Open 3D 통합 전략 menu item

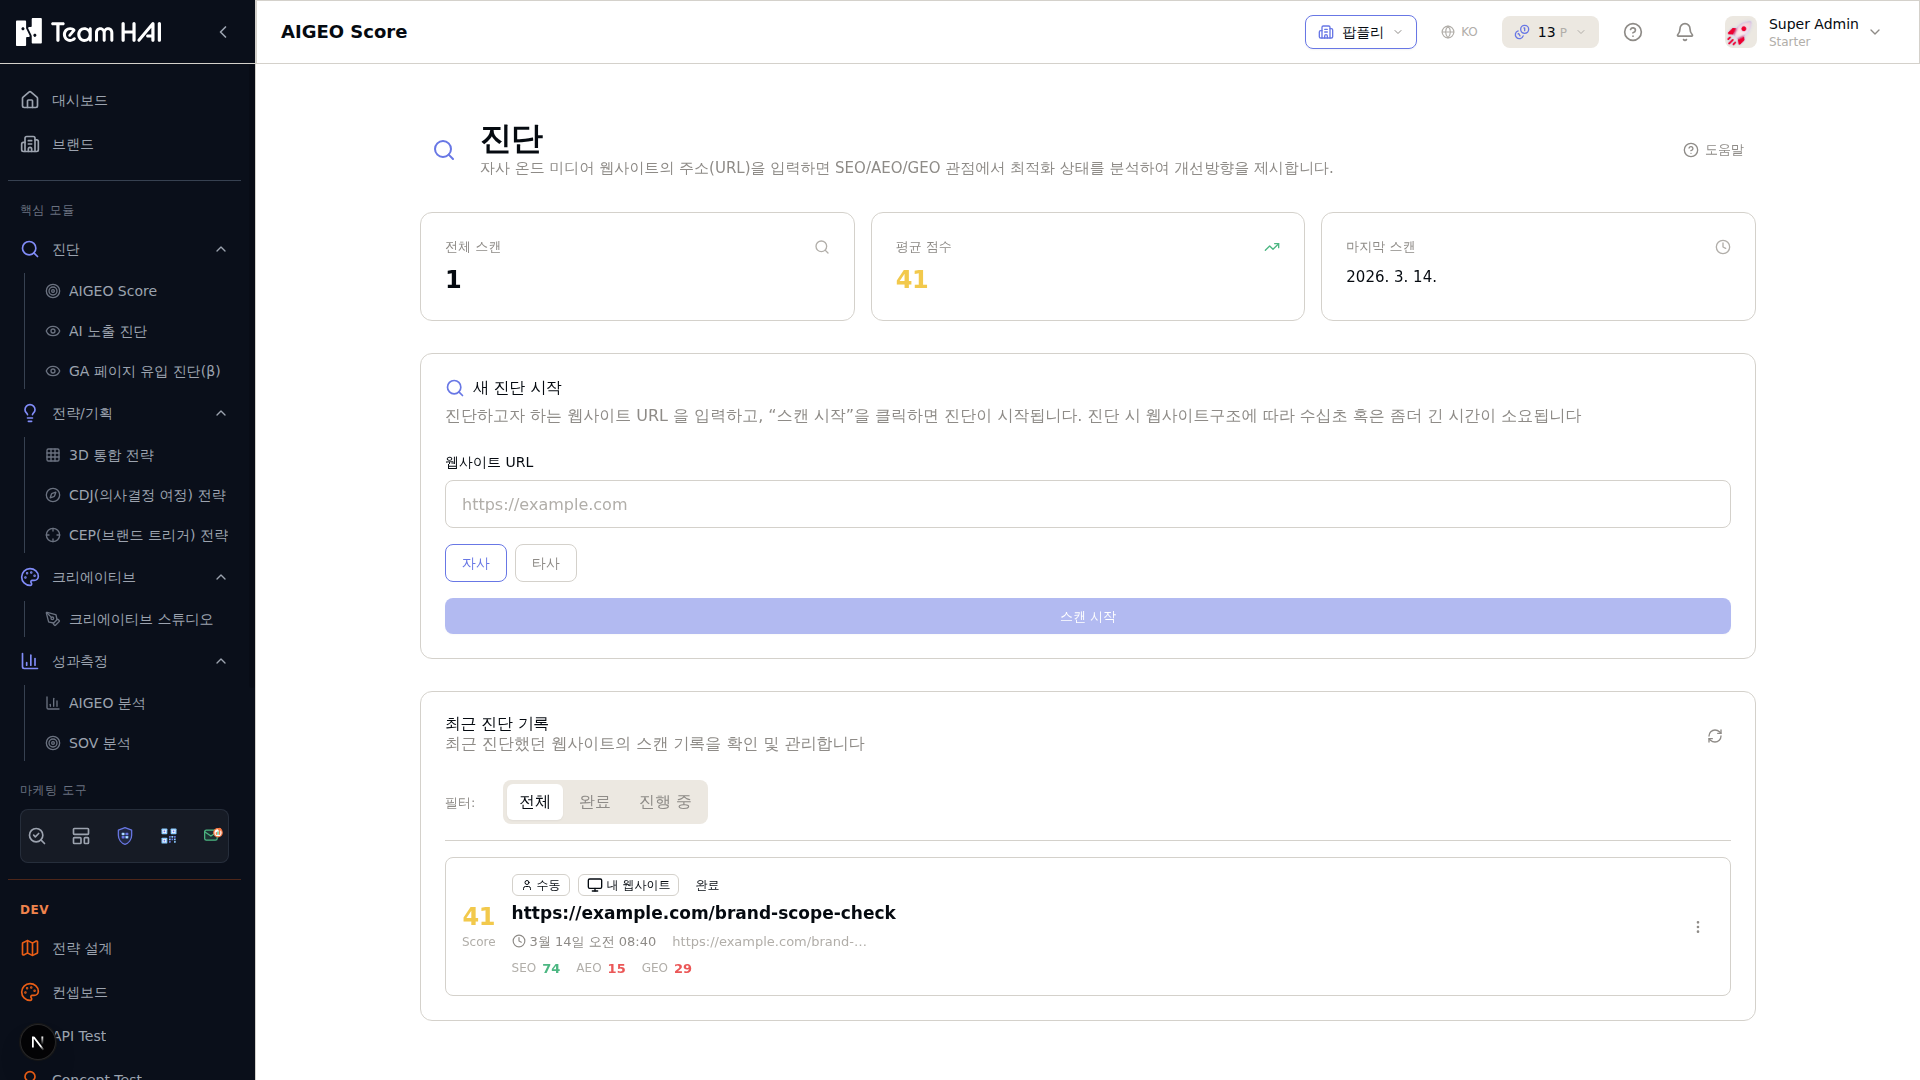[136, 455]
